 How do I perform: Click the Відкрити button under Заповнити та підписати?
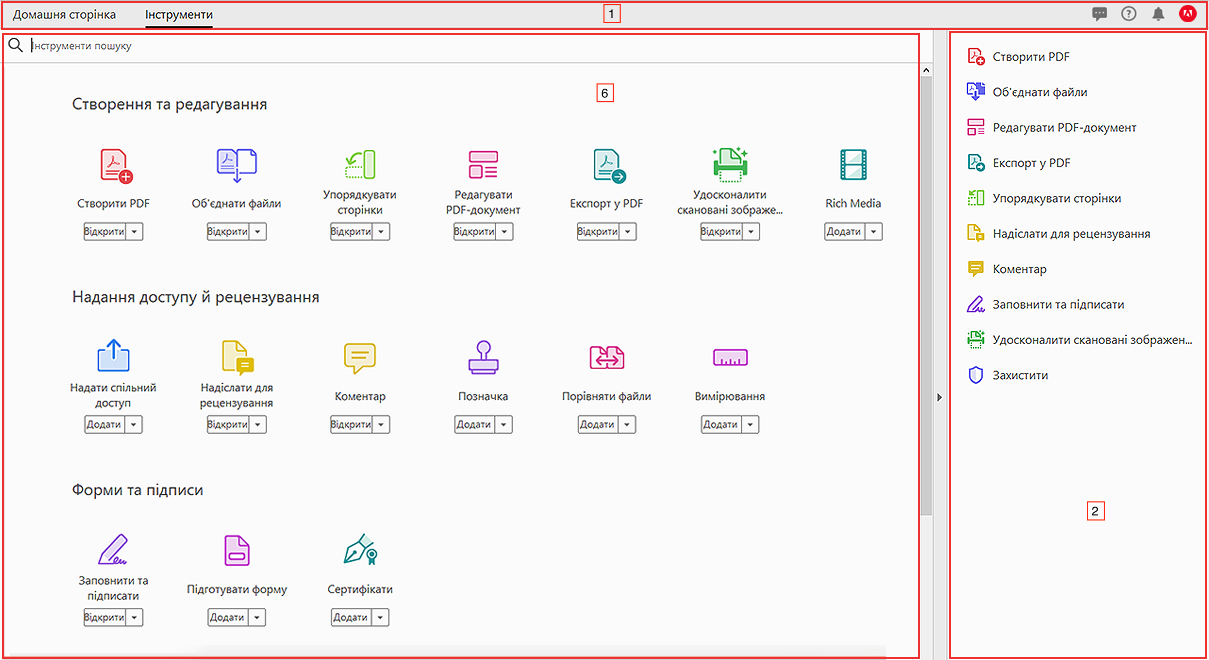(x=105, y=618)
